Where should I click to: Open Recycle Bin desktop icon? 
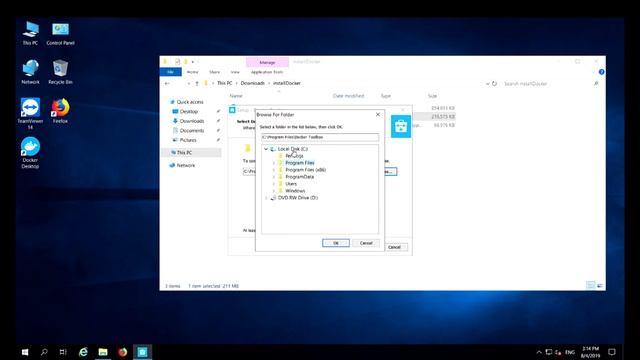(x=60, y=72)
